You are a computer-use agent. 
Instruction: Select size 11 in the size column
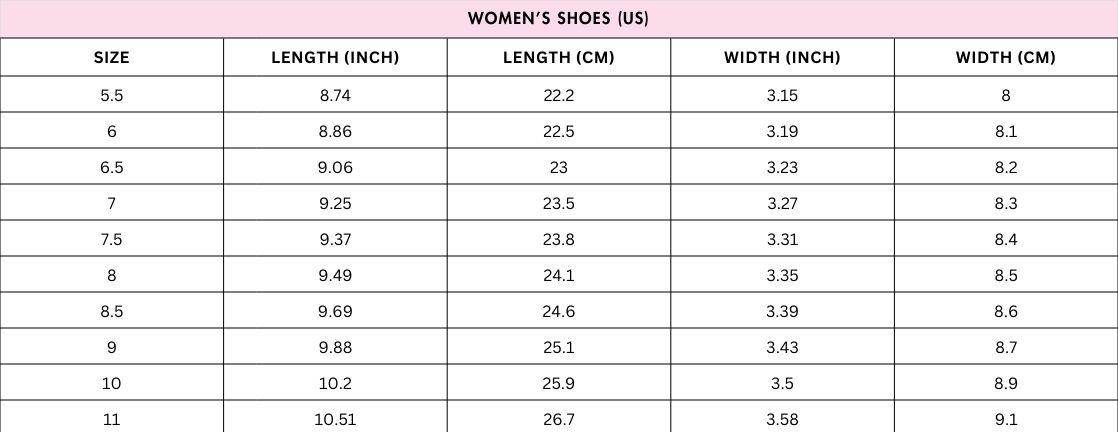[x=111, y=420]
